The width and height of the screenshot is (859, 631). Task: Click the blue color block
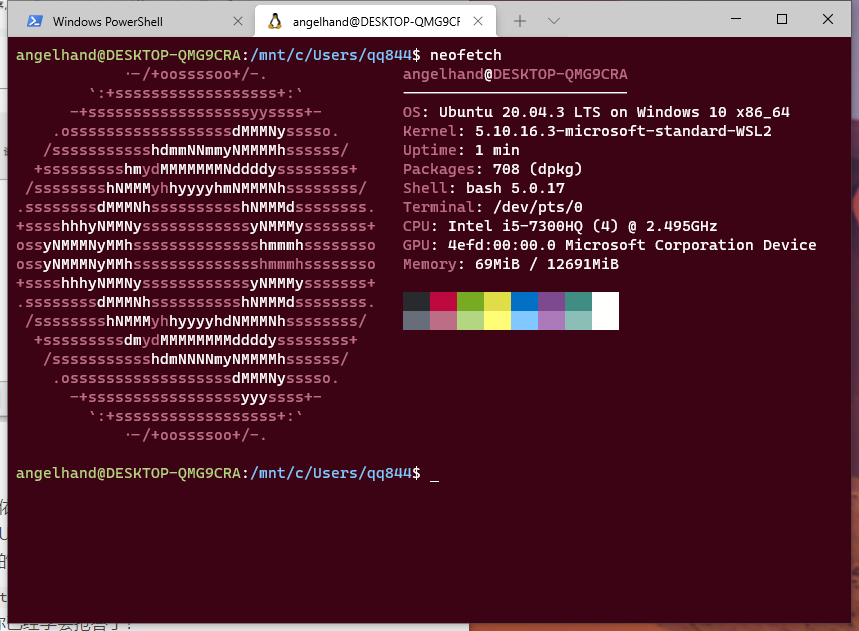[x=524, y=301]
